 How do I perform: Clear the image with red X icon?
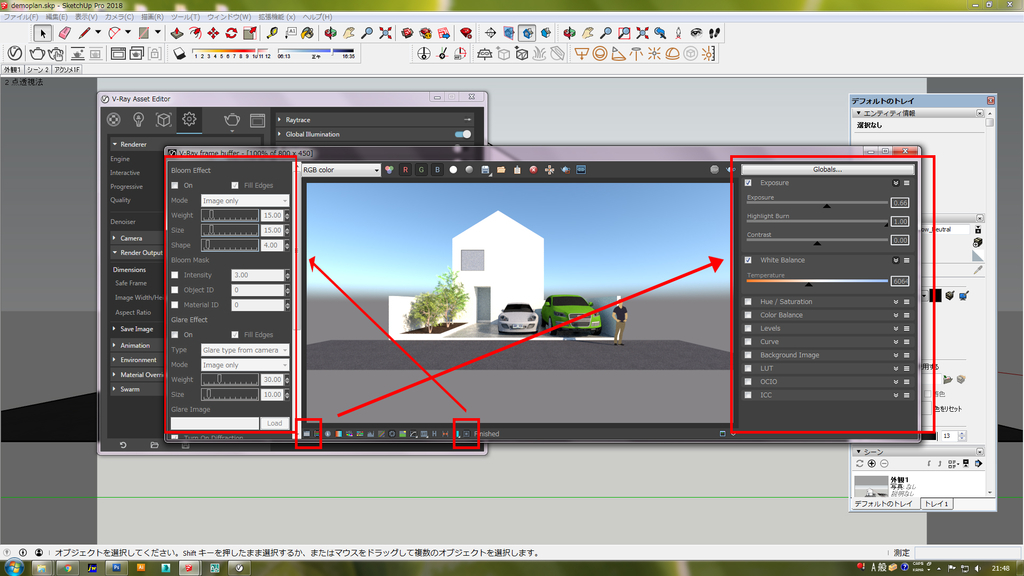pos(533,170)
